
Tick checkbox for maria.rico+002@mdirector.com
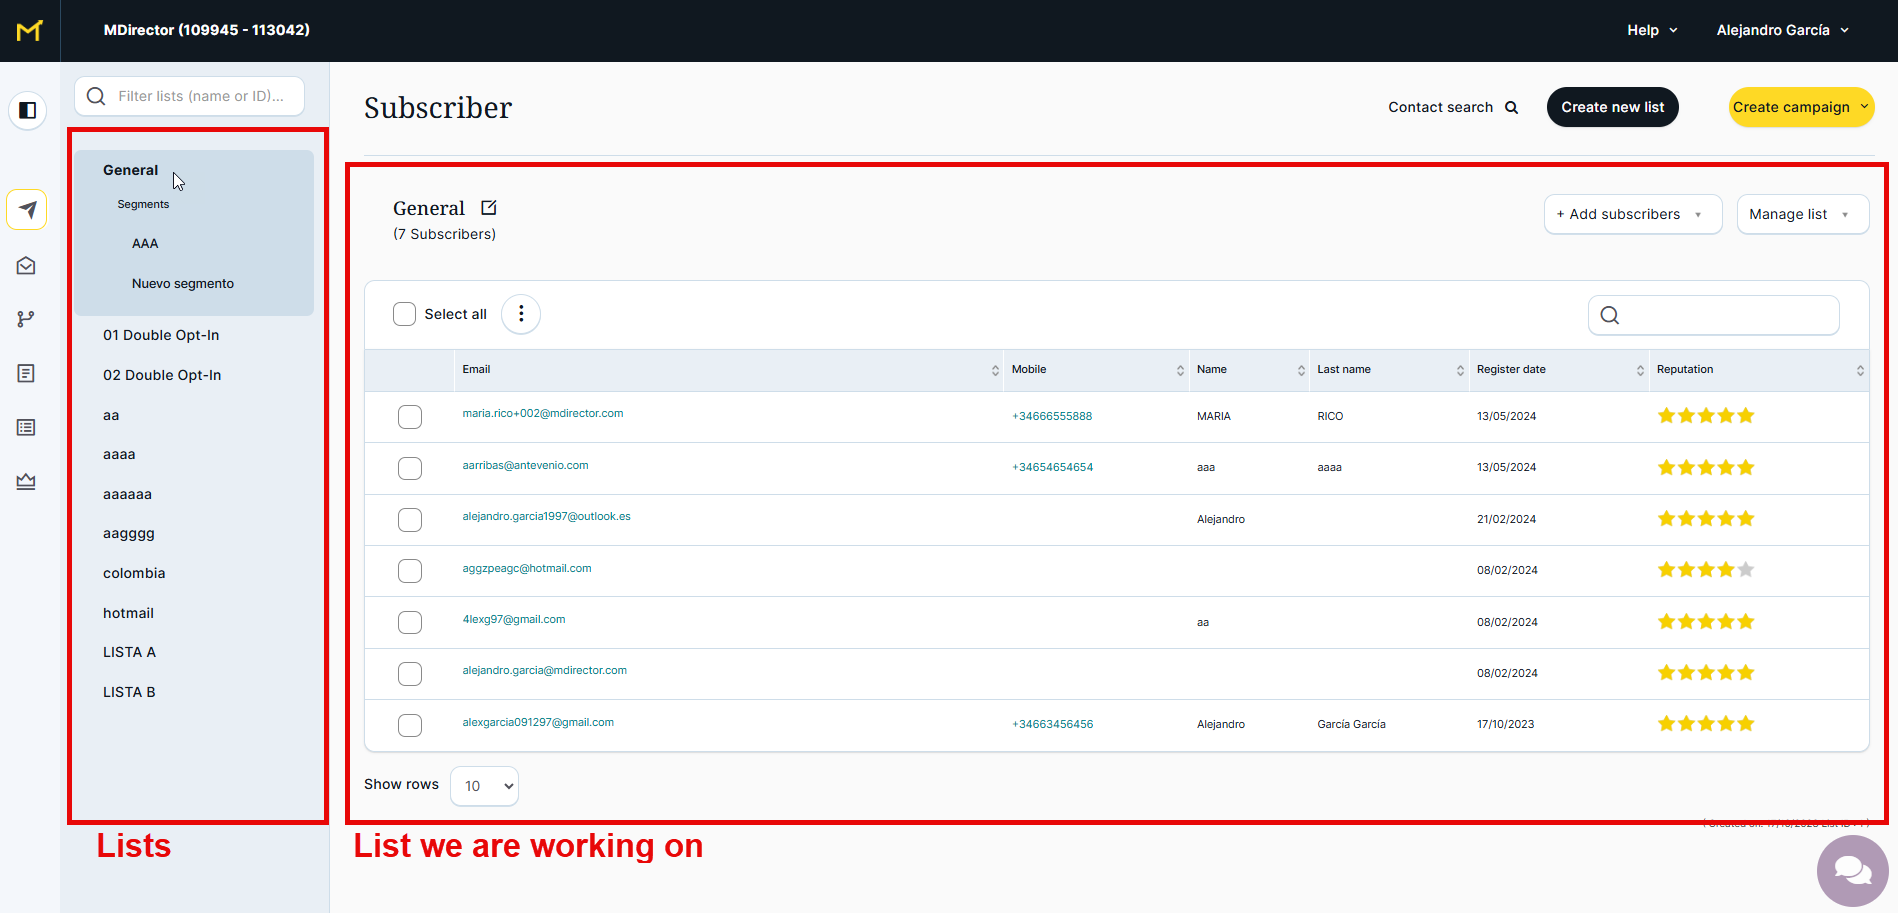pos(410,417)
